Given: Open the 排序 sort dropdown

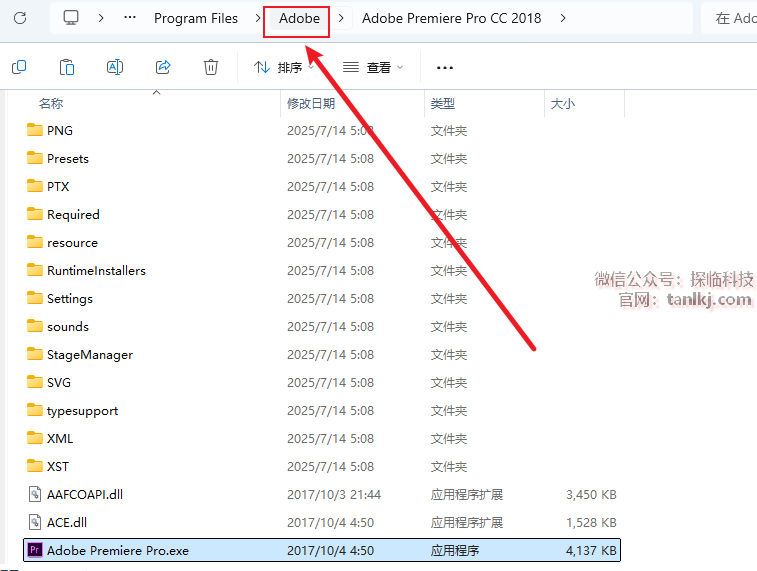Looking at the screenshot, I should tap(283, 68).
